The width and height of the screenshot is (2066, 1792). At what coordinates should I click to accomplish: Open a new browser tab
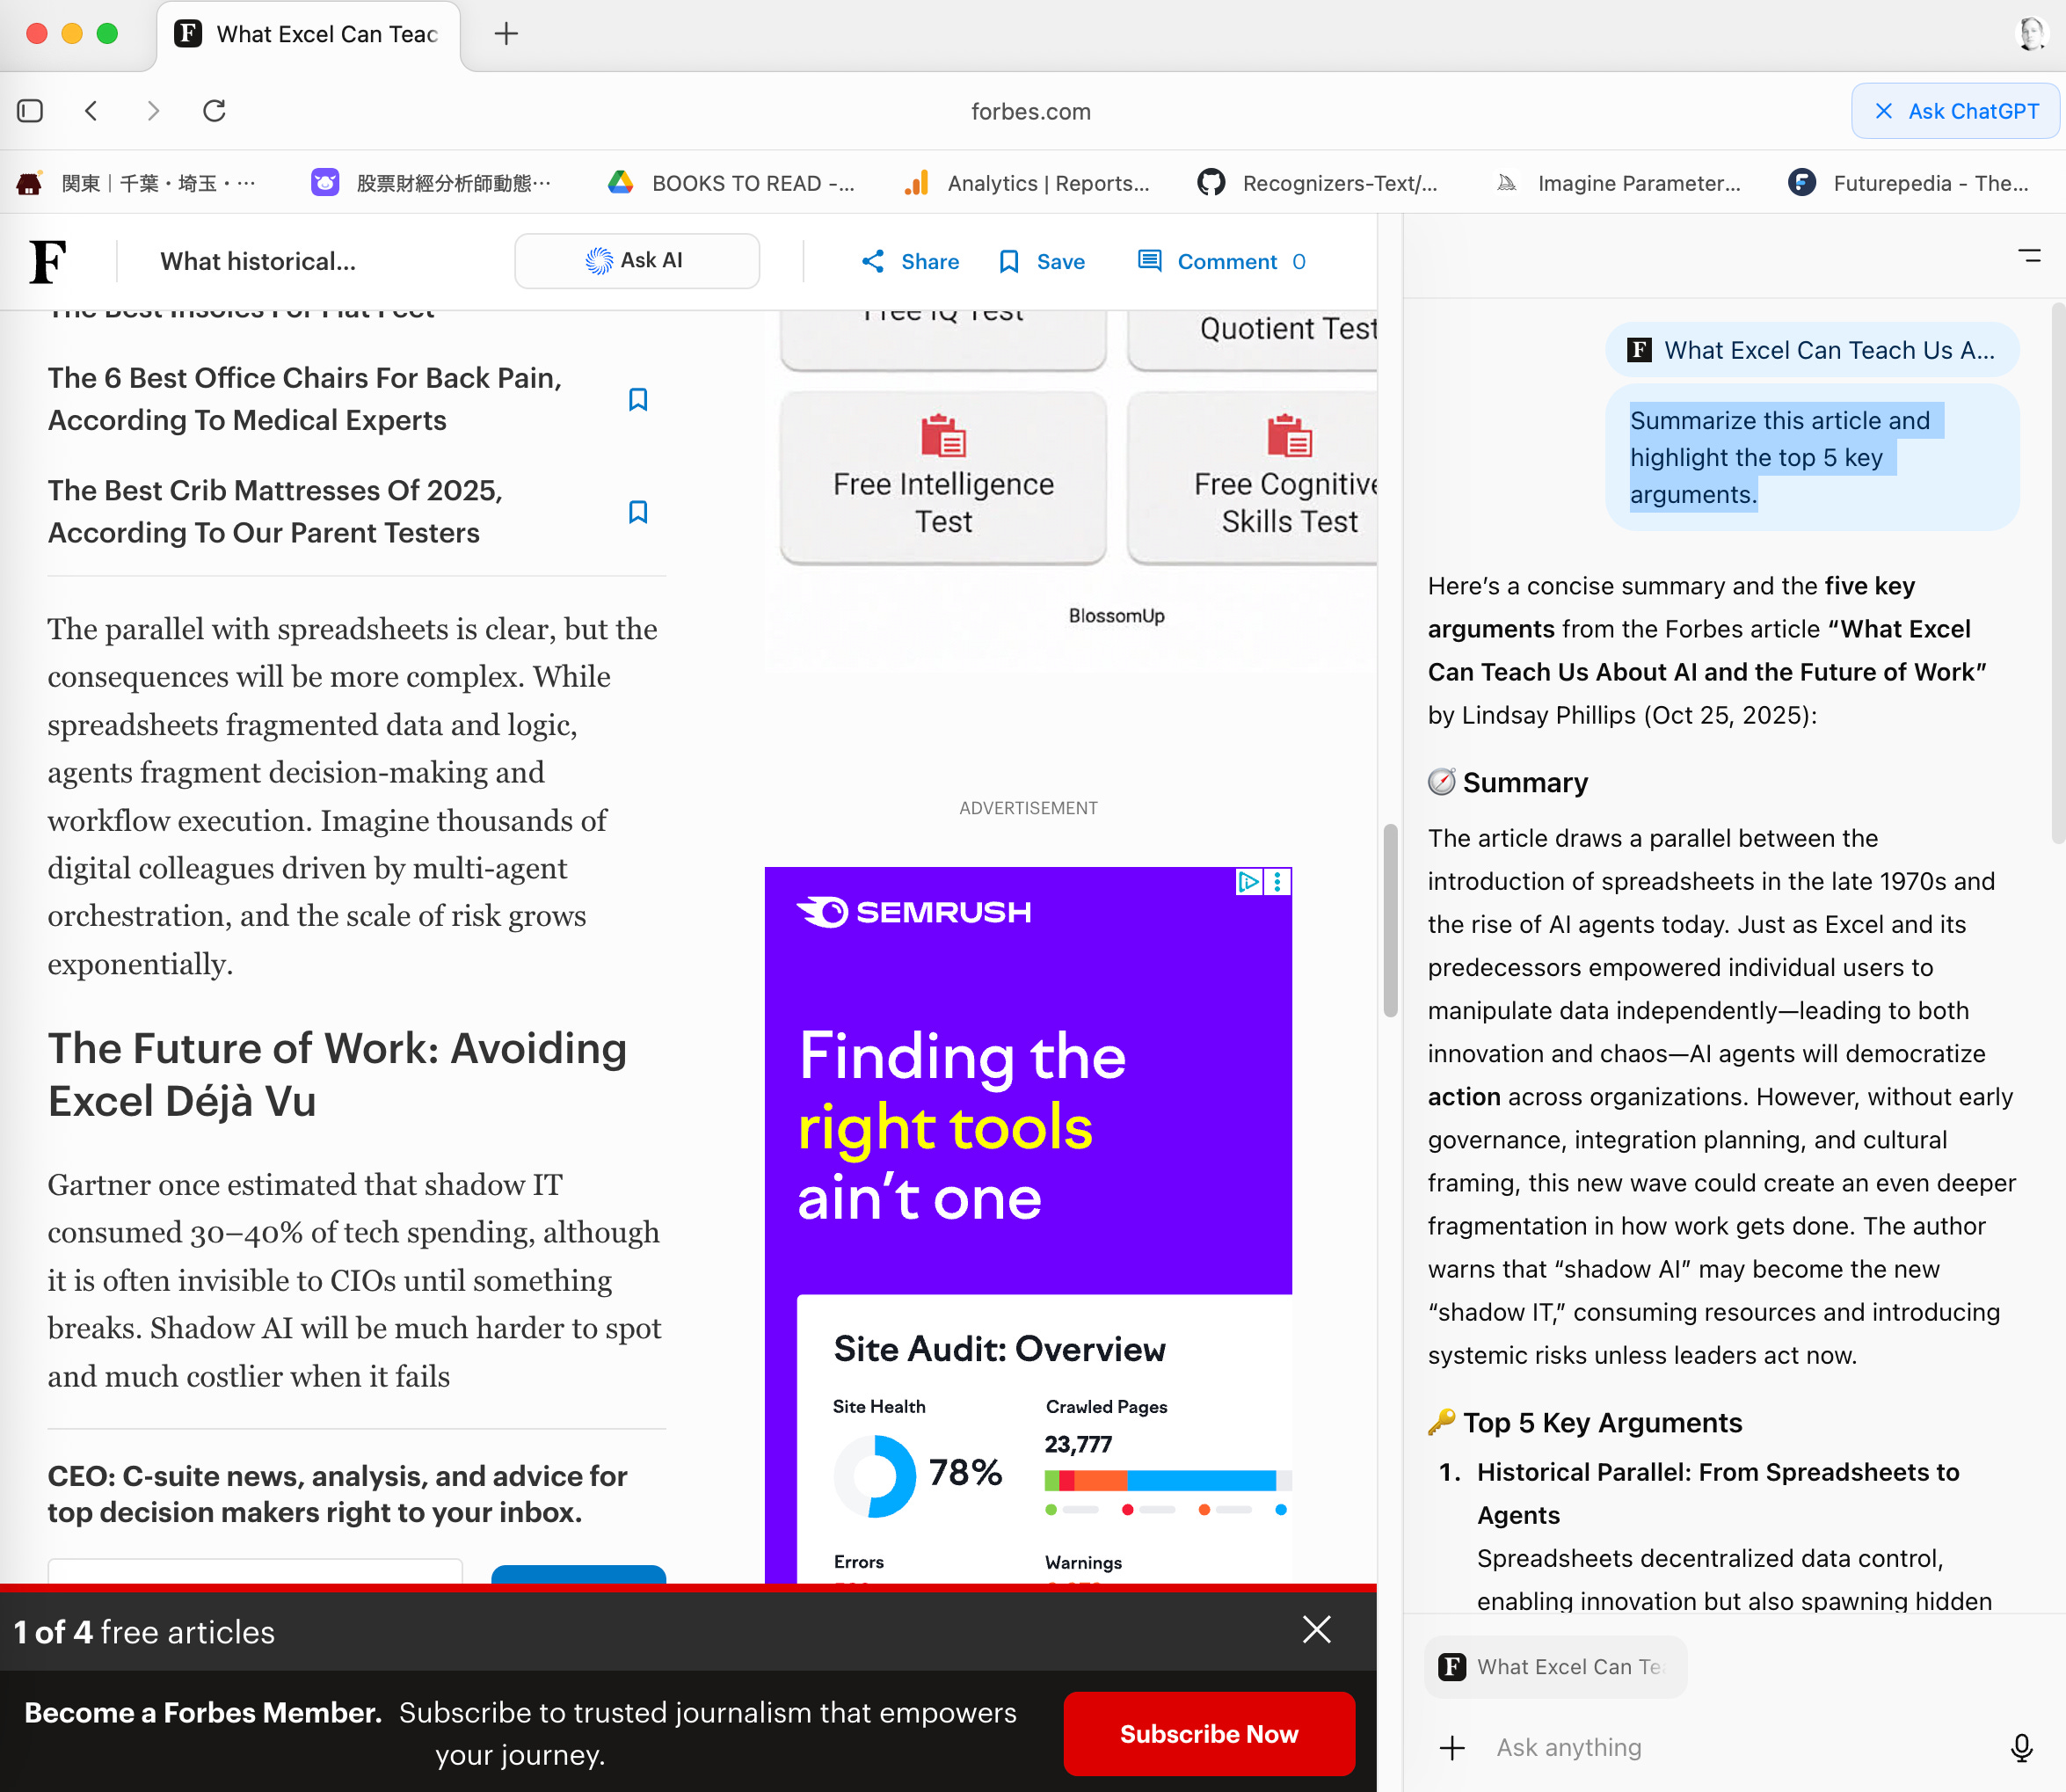pos(506,34)
